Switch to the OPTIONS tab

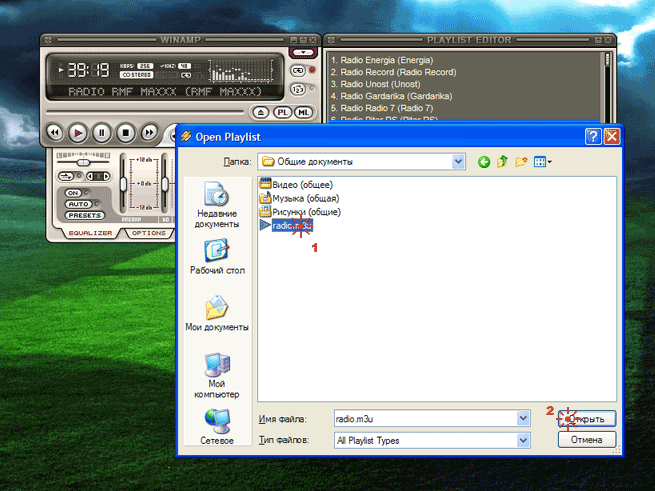coord(149,233)
